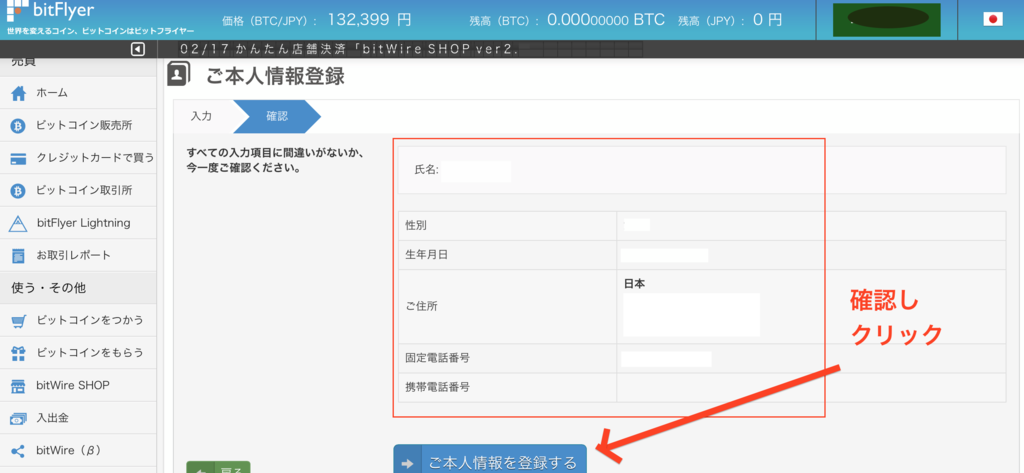Click the 生年月日 row label
This screenshot has height=473, width=1024.
click(x=426, y=255)
